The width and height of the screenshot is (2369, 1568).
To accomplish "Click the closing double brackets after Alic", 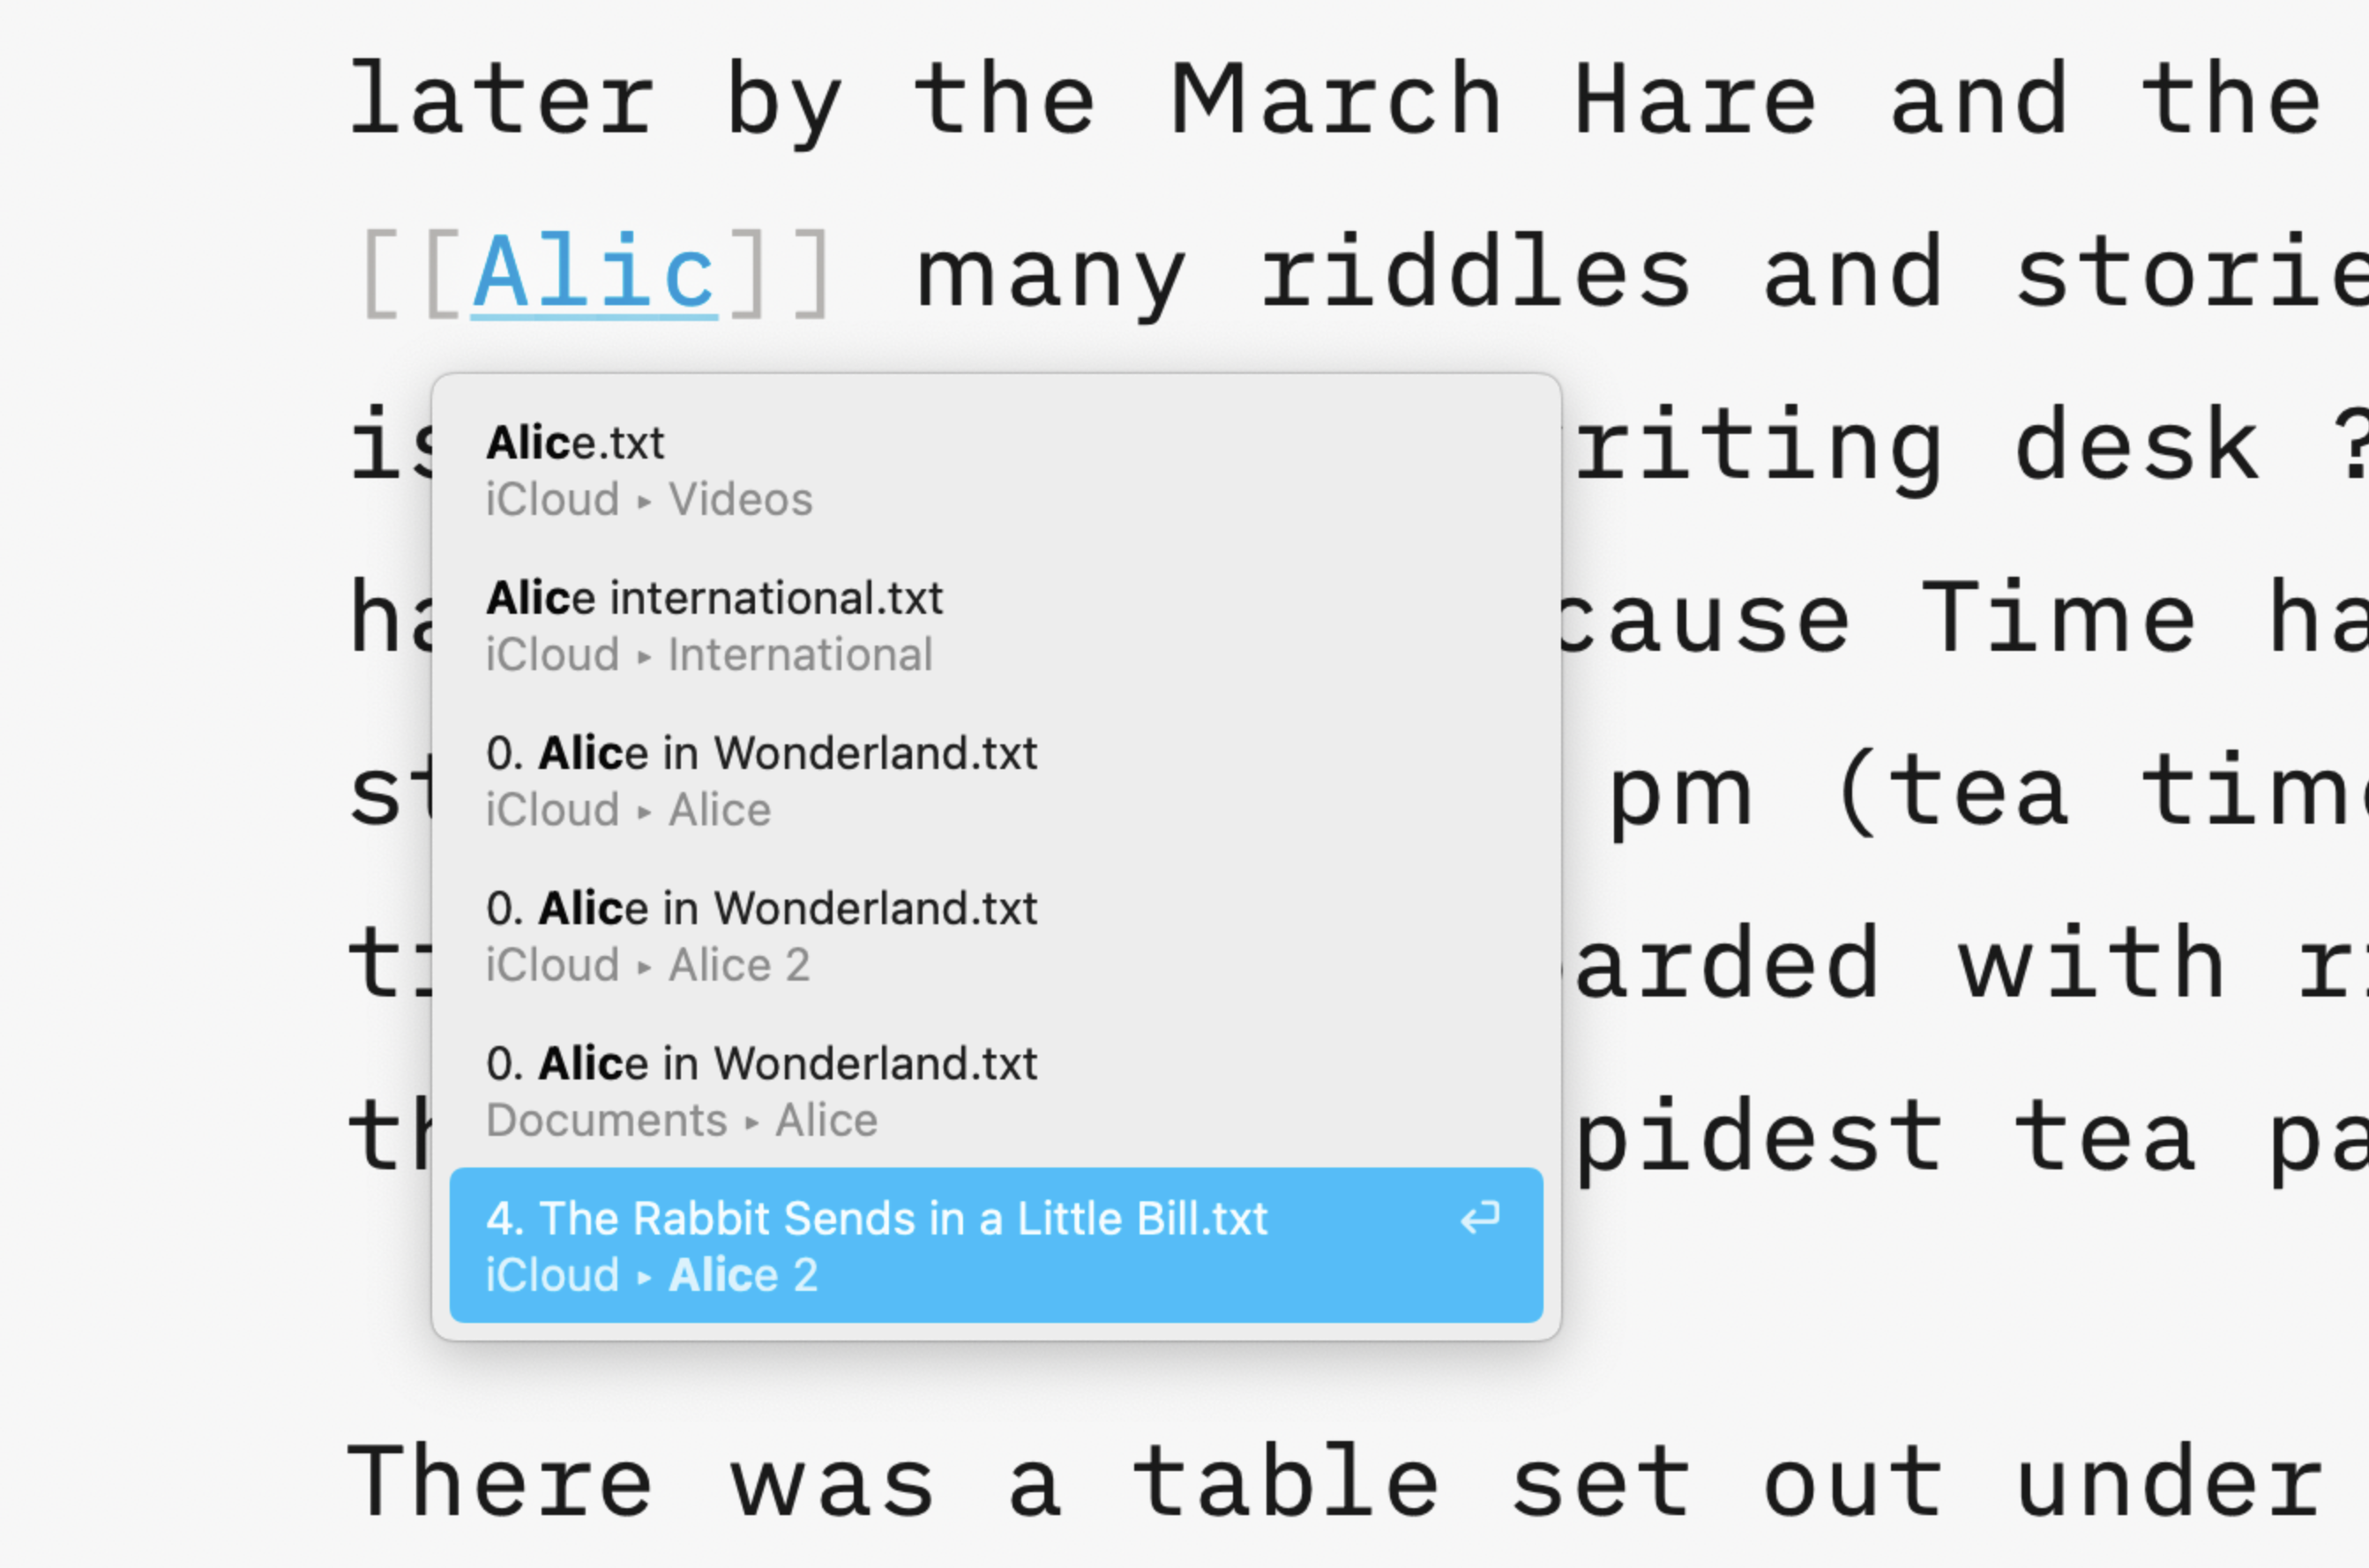I will coord(779,273).
